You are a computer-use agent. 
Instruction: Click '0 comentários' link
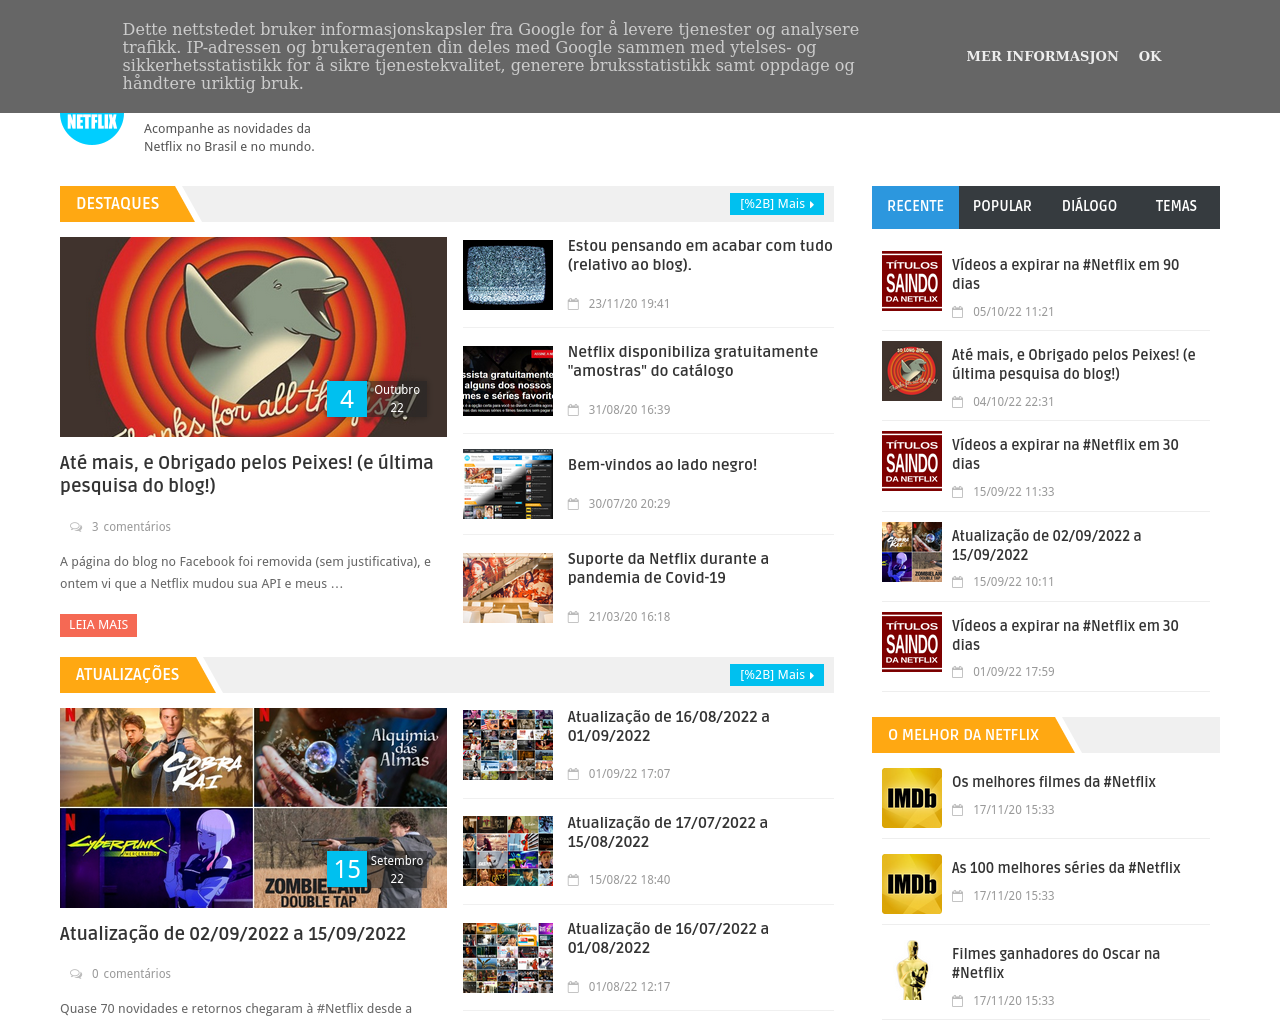coord(131,974)
